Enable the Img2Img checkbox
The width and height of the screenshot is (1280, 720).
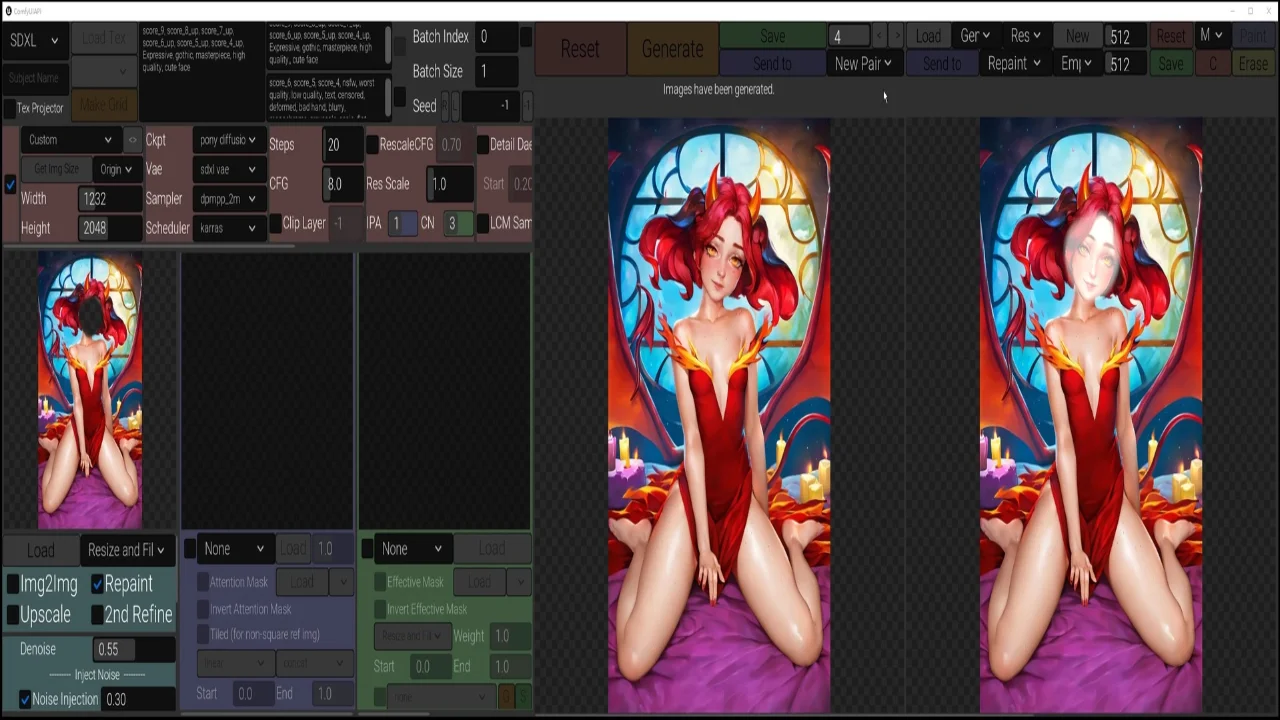[x=14, y=584]
